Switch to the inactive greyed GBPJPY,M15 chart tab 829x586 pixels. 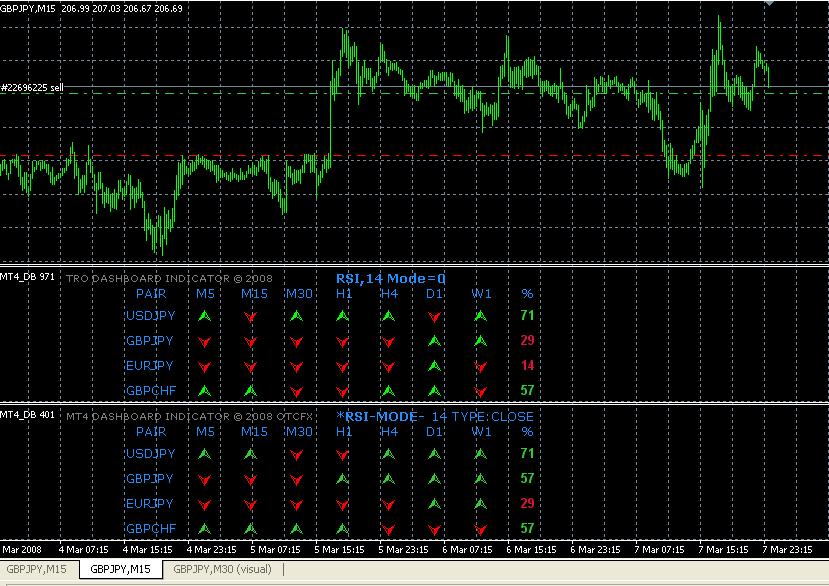click(x=36, y=569)
